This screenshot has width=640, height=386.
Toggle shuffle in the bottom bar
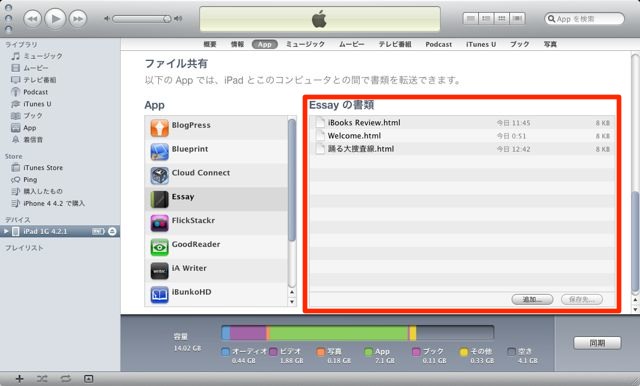click(42, 379)
